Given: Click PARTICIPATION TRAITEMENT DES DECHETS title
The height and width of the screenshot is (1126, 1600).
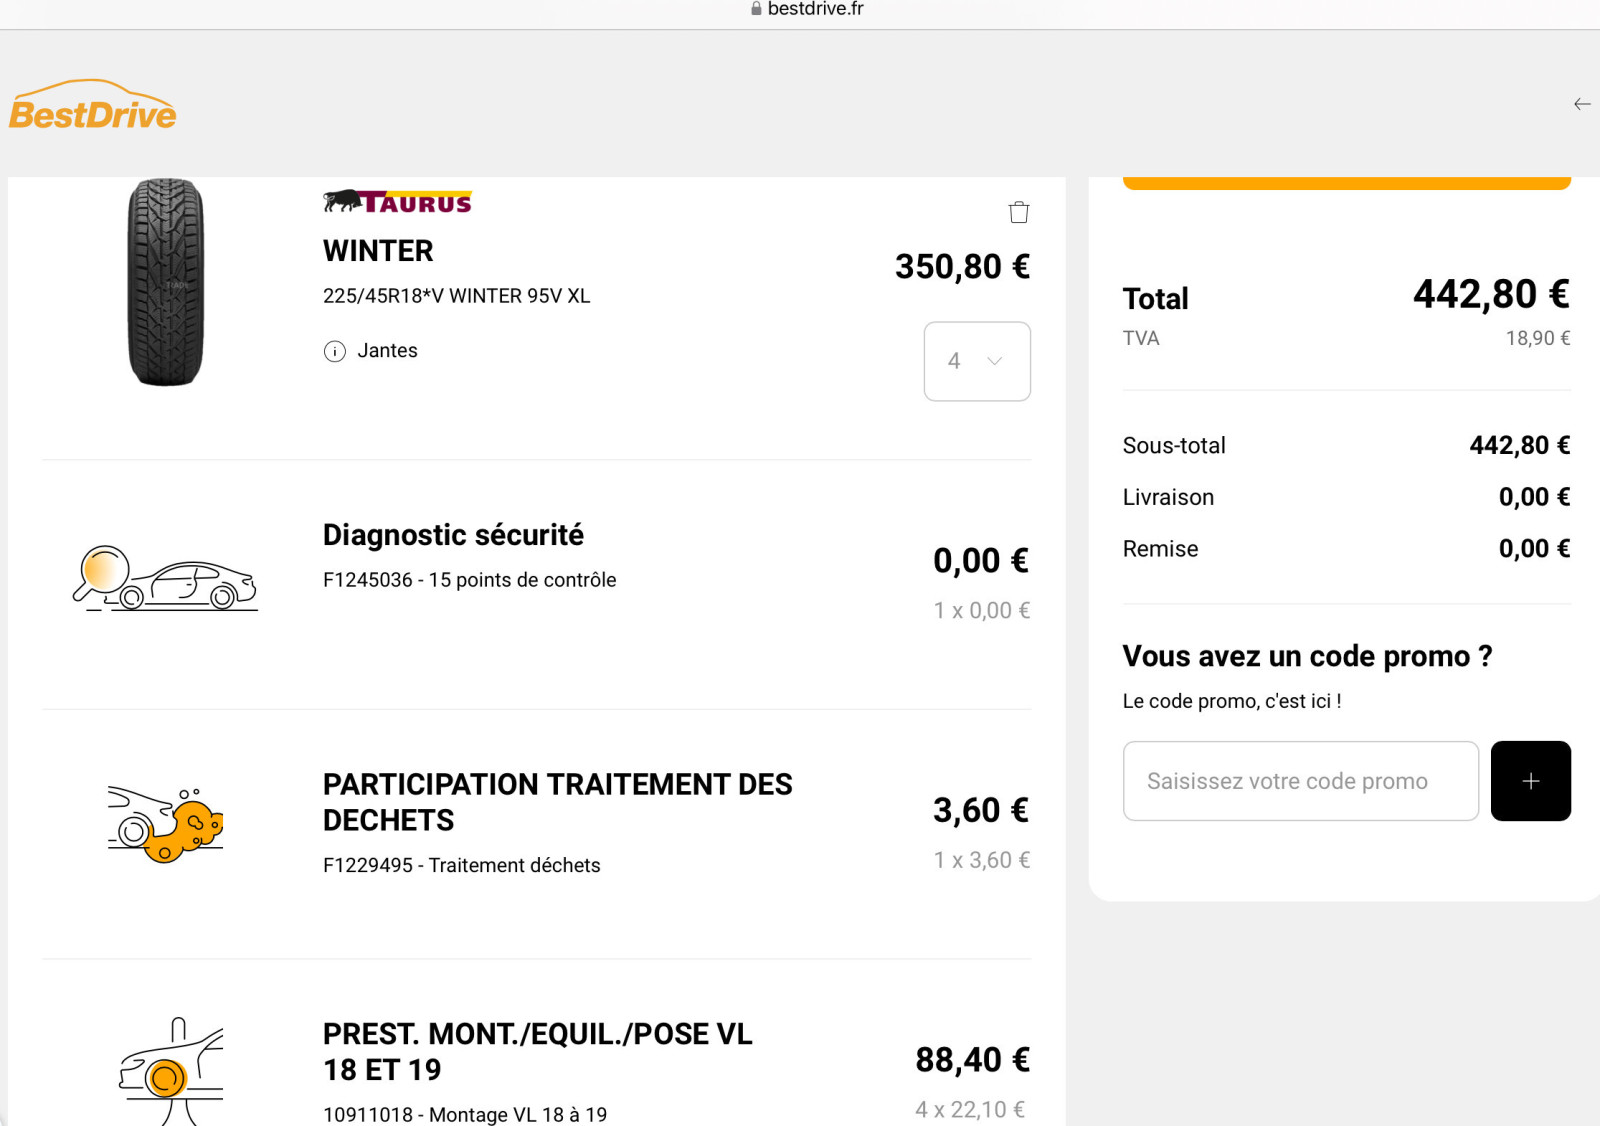Looking at the screenshot, I should coord(557,802).
